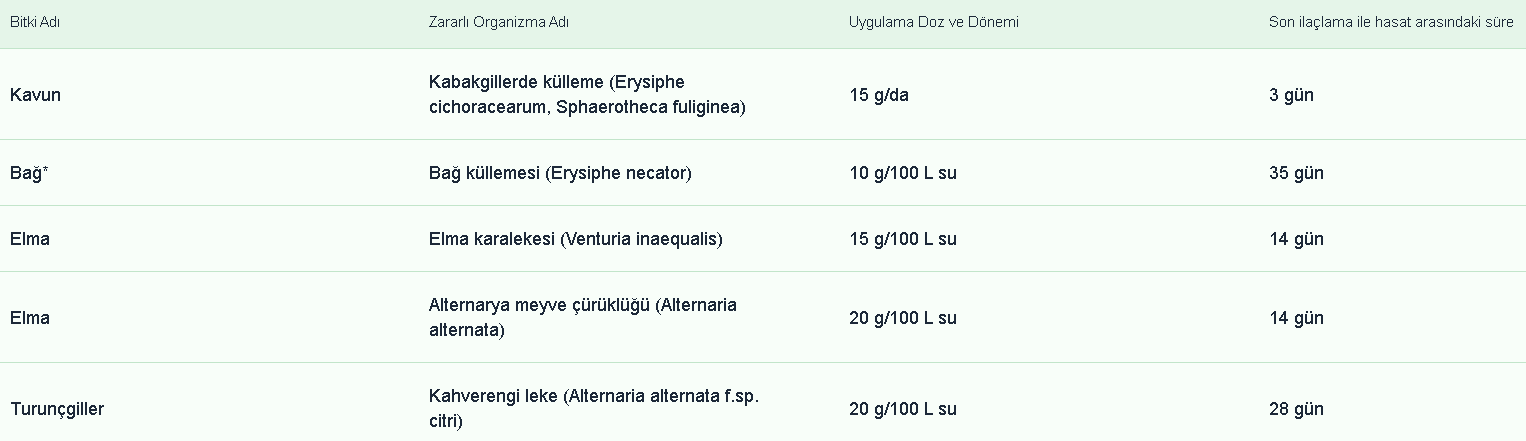Click the "15 g/da" dose cell

tap(879, 95)
